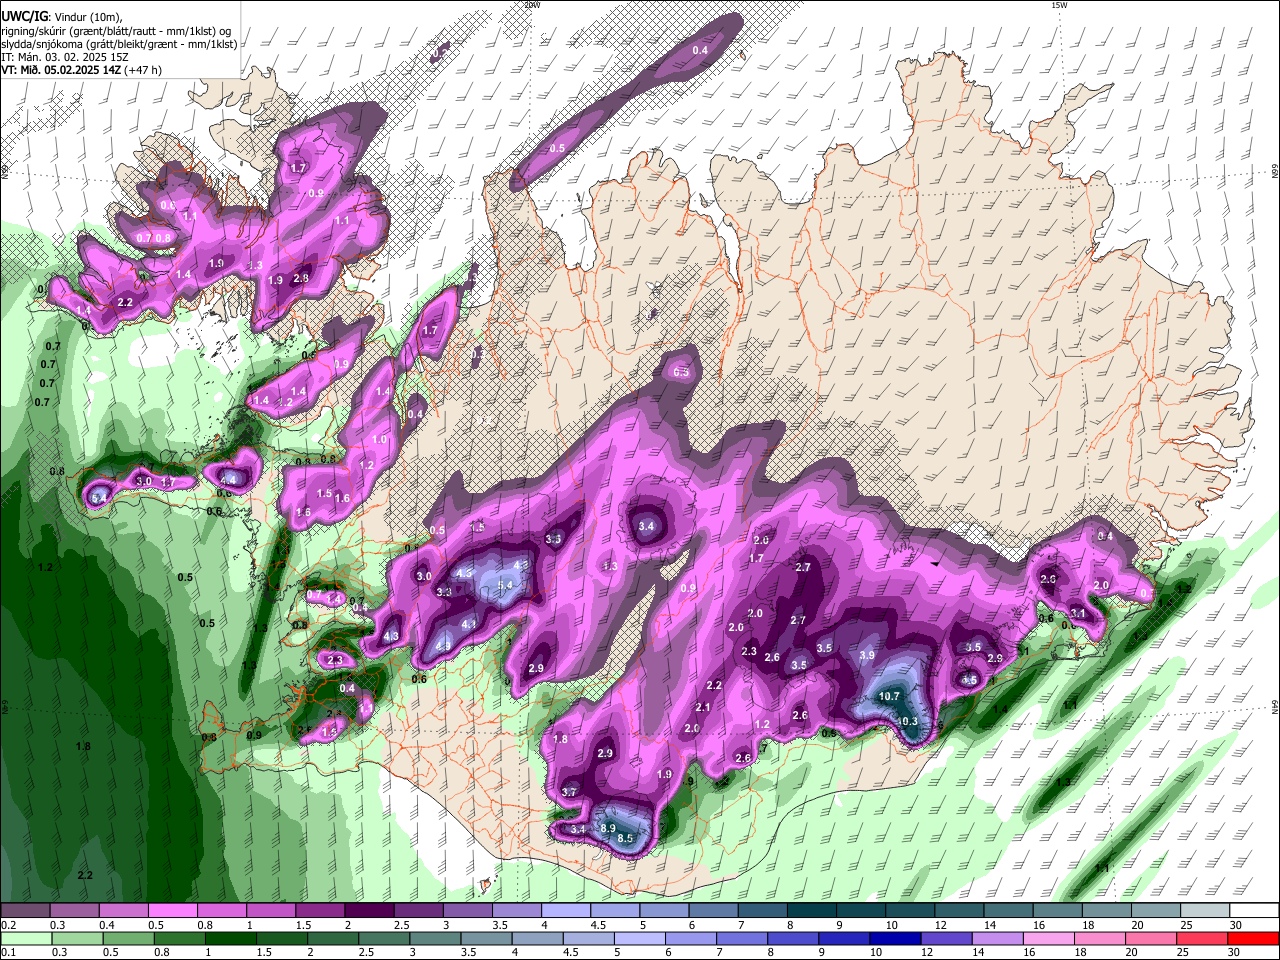Click the 3.1 snowfall value
The height and width of the screenshot is (960, 1280).
(1078, 613)
